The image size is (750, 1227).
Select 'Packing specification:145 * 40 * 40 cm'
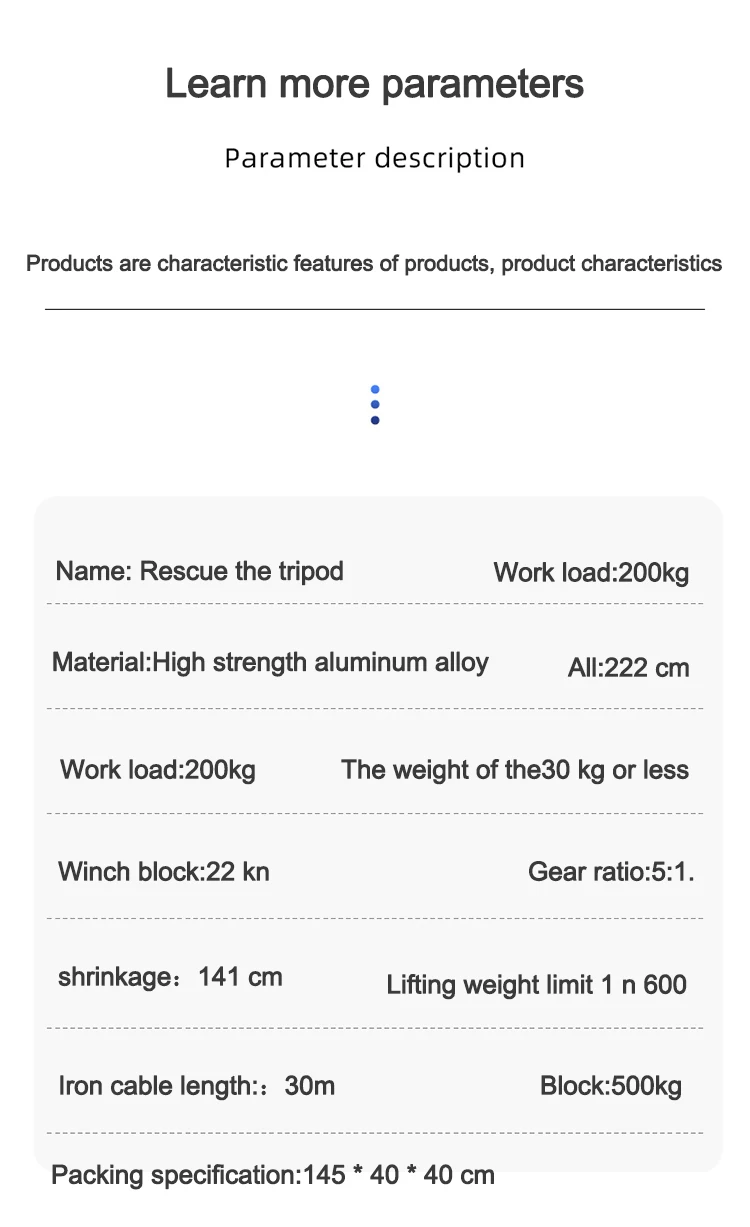tap(273, 1175)
